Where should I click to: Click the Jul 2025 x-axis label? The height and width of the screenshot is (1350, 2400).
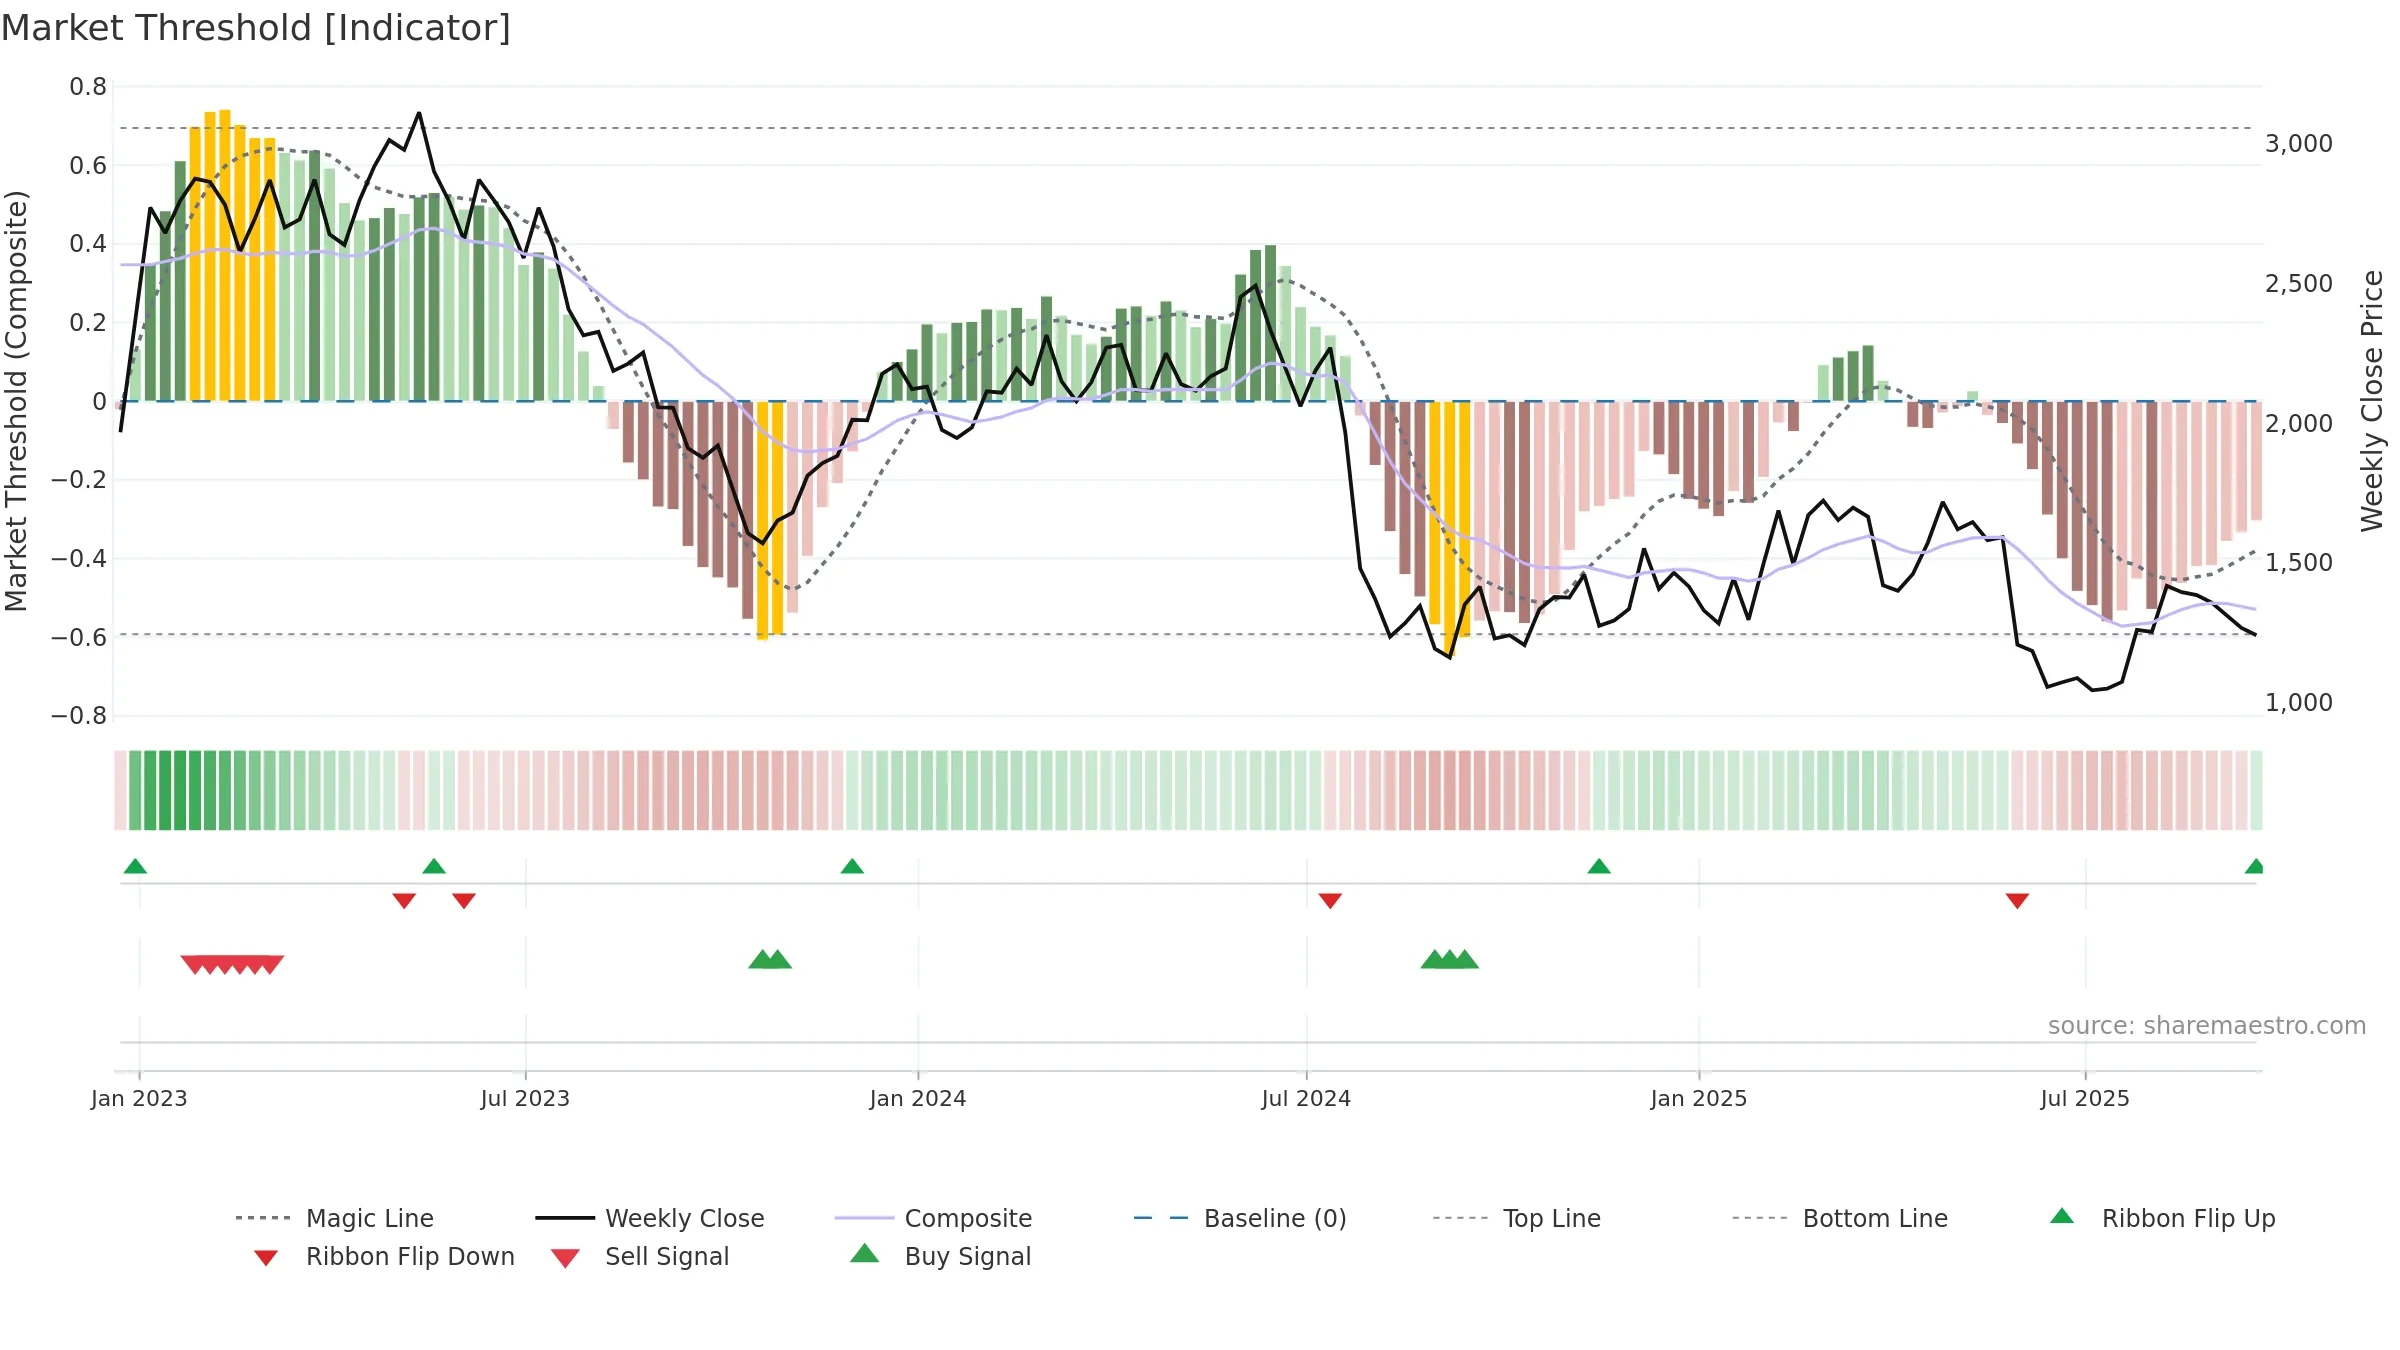(x=2085, y=1099)
